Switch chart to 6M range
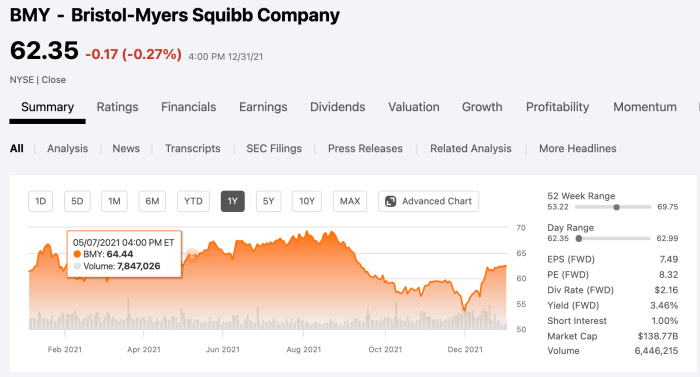 click(x=152, y=201)
